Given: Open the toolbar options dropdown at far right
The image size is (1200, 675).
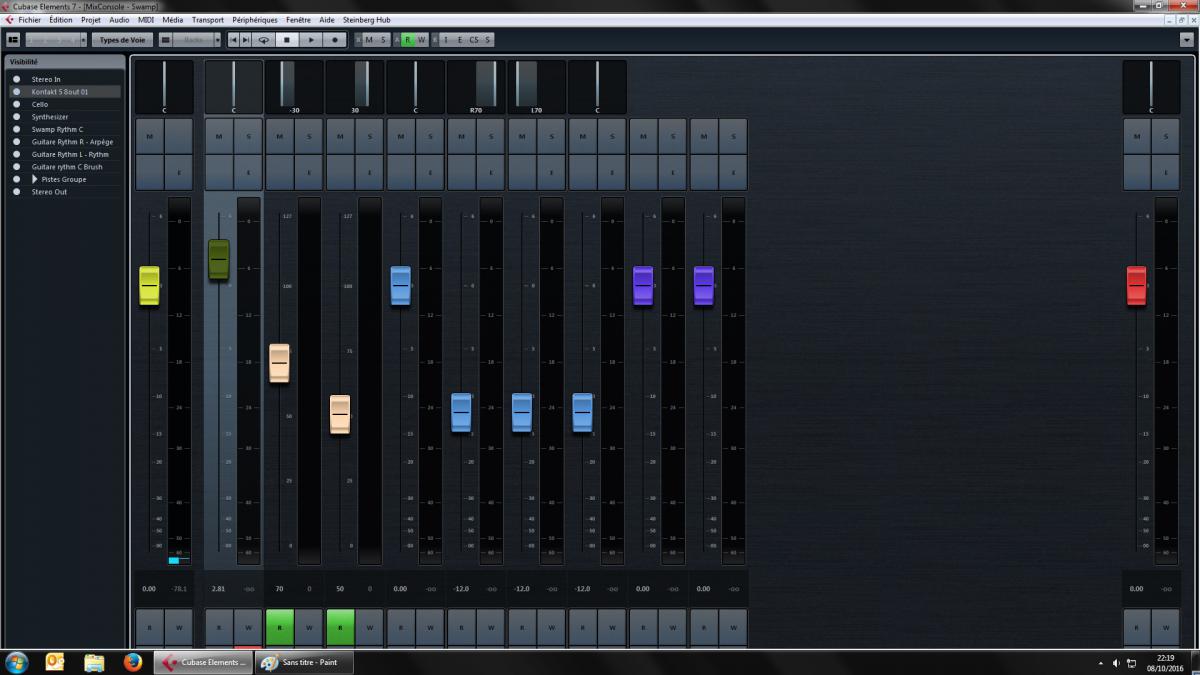Looking at the screenshot, I should pos(1186,40).
